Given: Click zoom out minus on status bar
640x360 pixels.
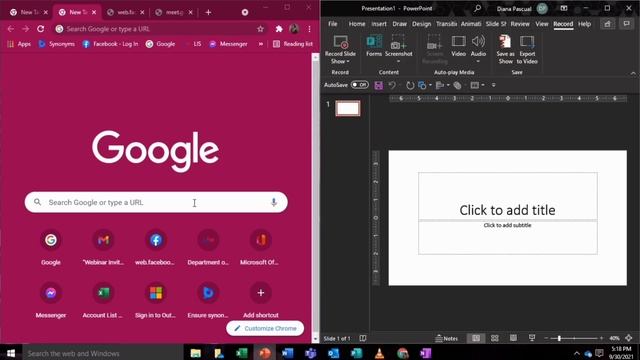Looking at the screenshot, I should 546,338.
